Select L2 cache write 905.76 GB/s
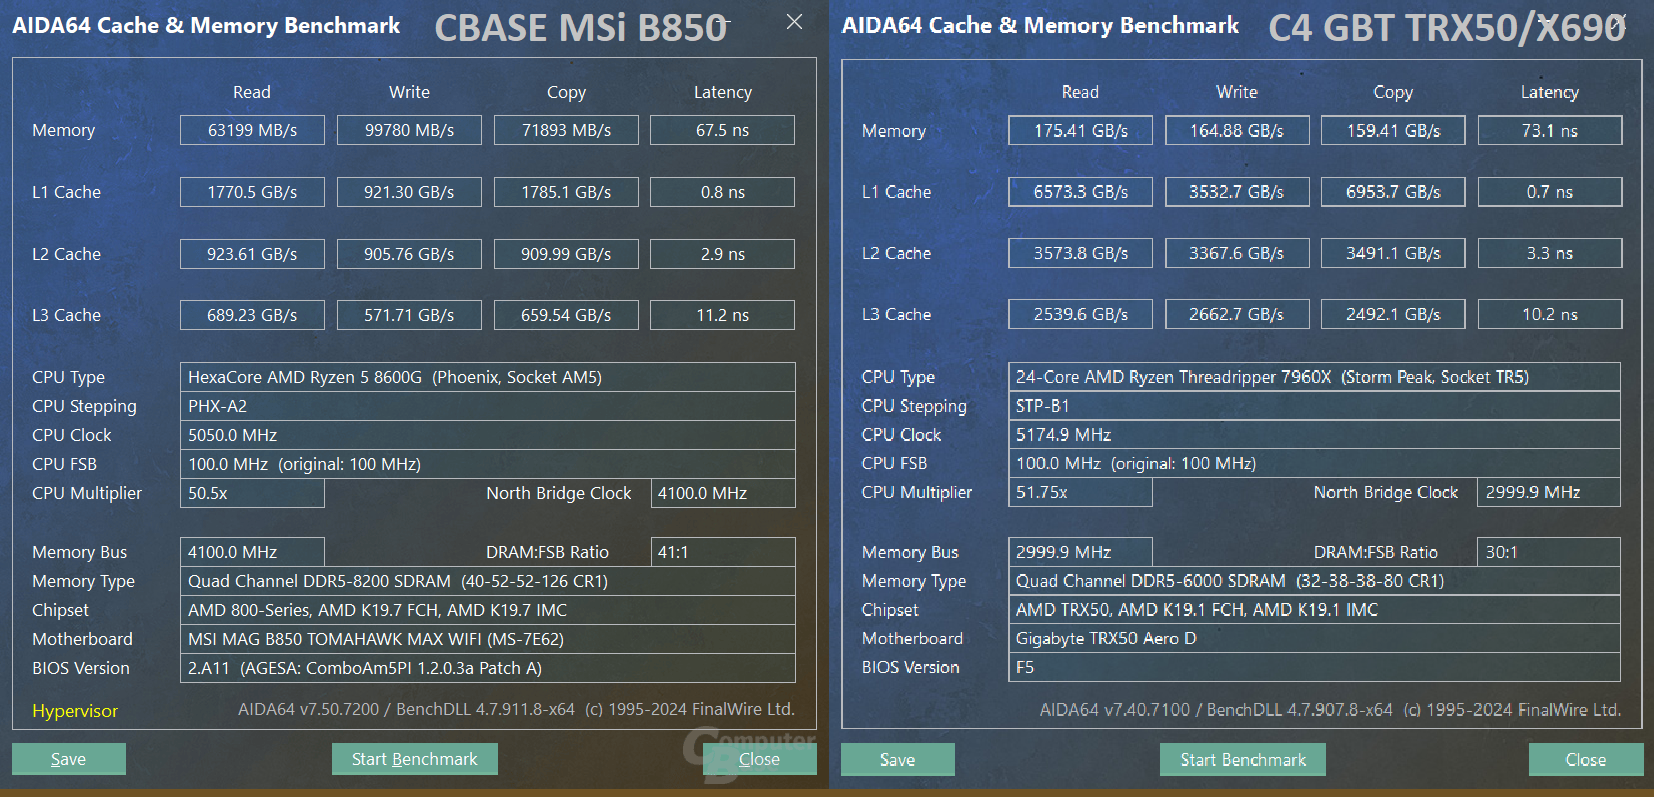1654x798 pixels. [409, 254]
